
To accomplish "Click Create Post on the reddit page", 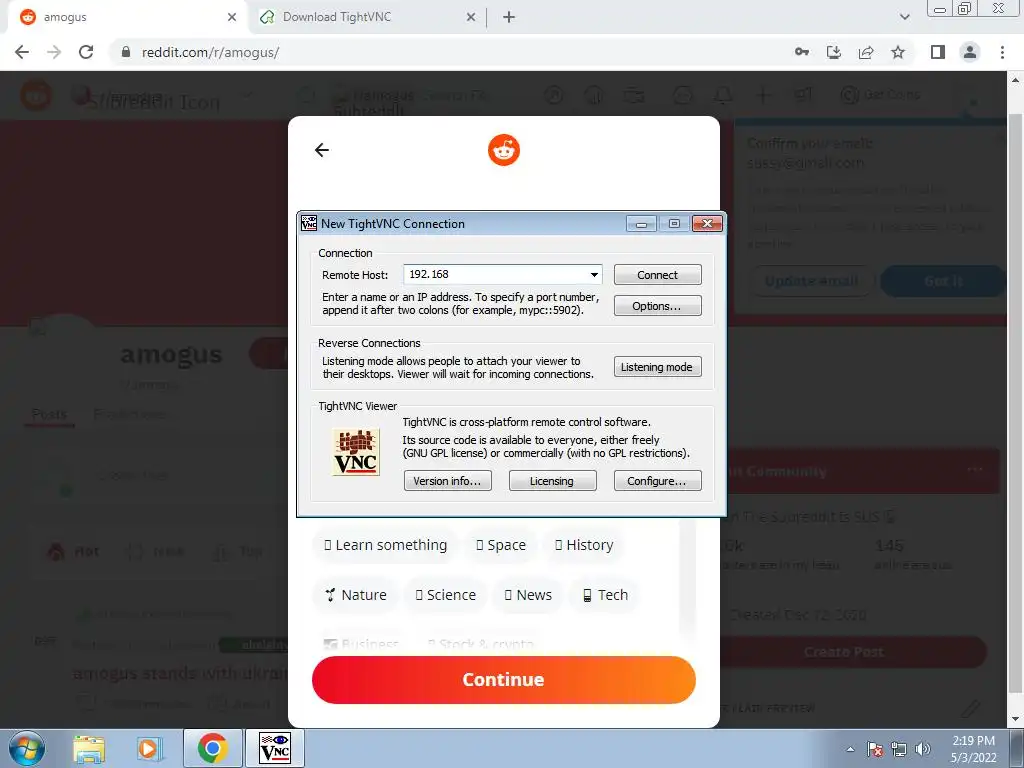I will (x=844, y=652).
